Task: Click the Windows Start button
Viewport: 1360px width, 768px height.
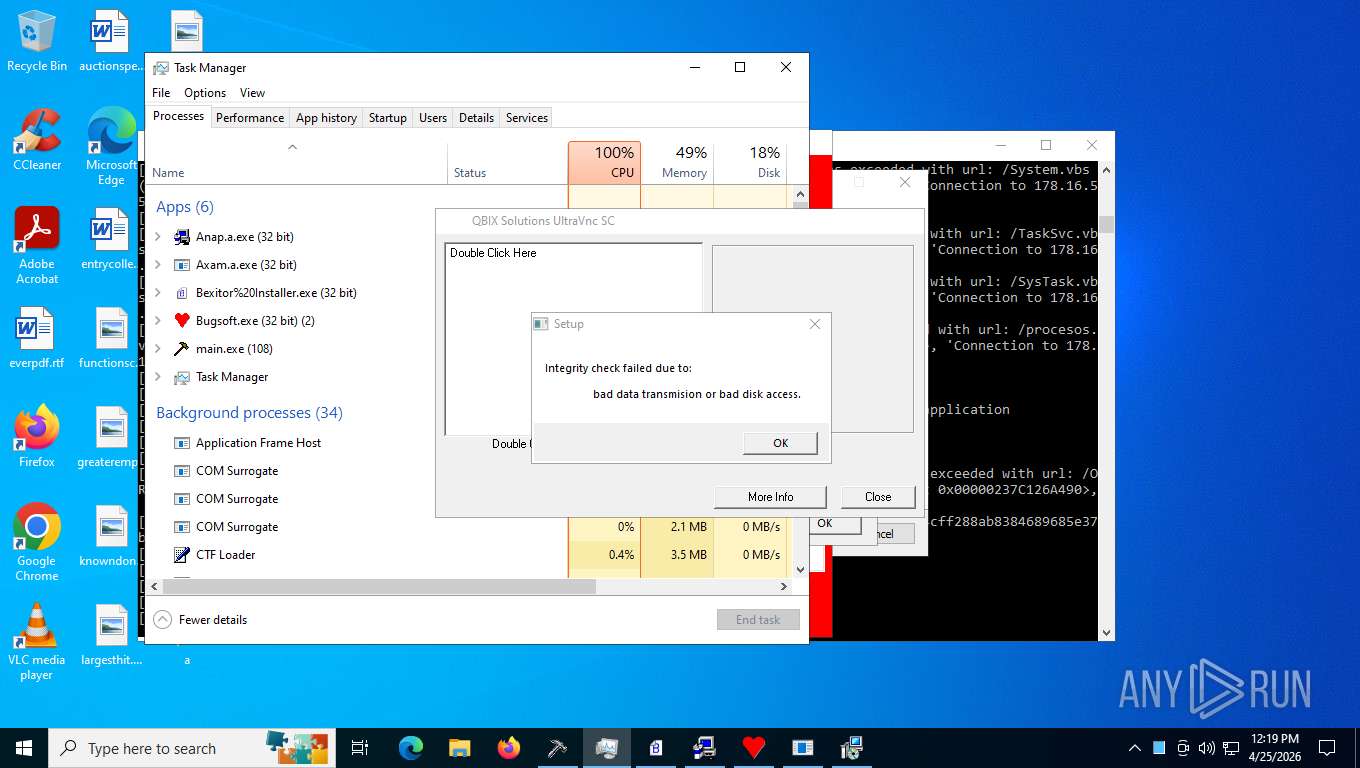Action: (24, 748)
